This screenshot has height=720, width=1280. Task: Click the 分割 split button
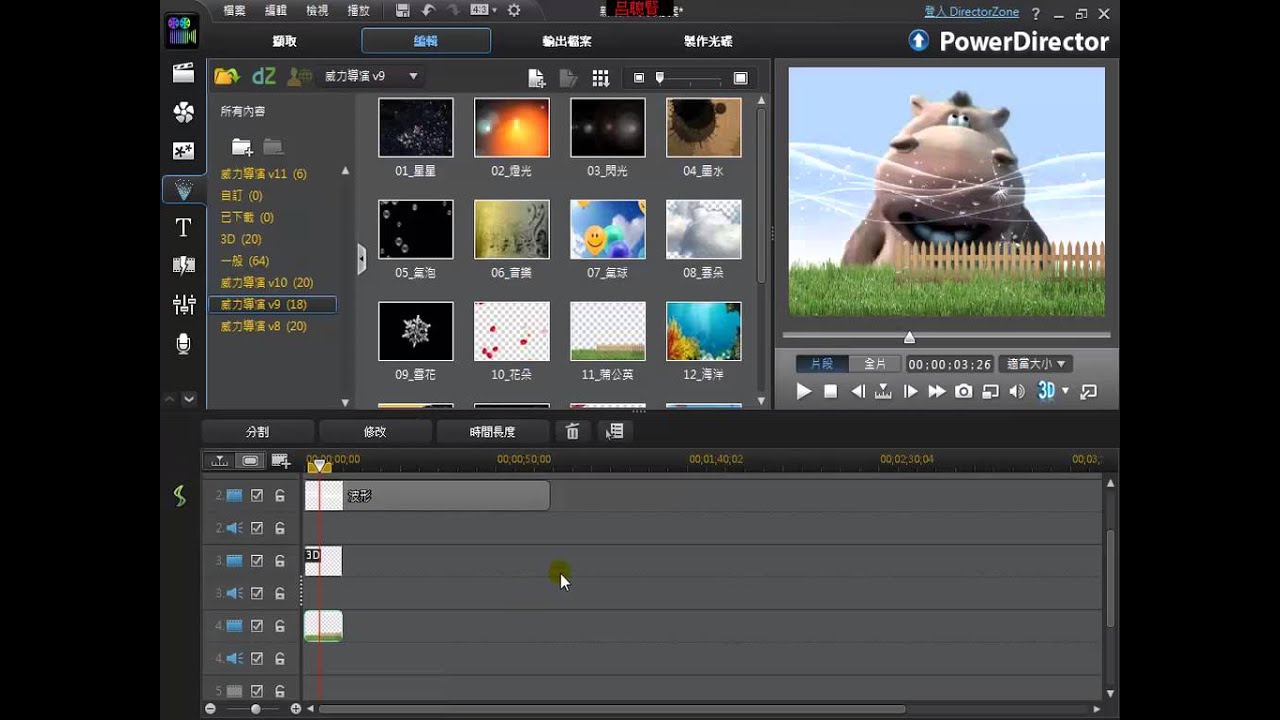pos(258,432)
